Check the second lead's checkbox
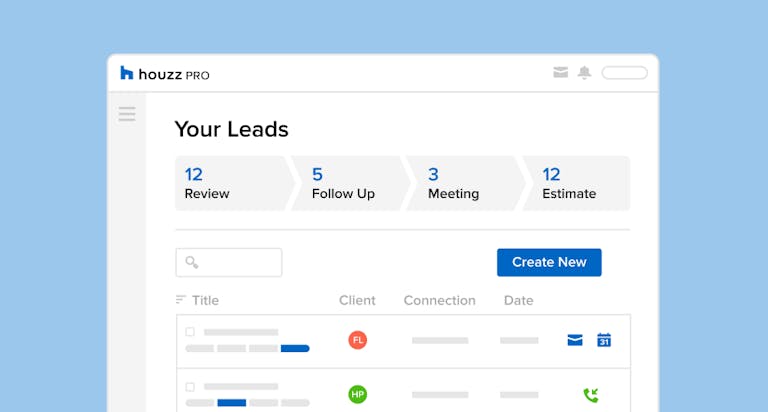The width and height of the screenshot is (768, 412). pyautogui.click(x=190, y=385)
